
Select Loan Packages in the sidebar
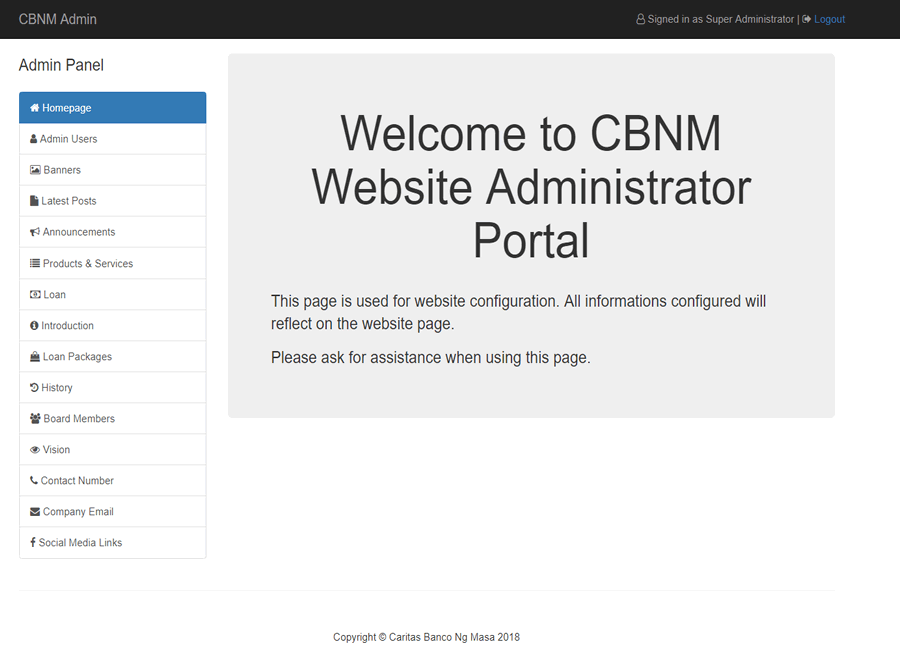77,357
